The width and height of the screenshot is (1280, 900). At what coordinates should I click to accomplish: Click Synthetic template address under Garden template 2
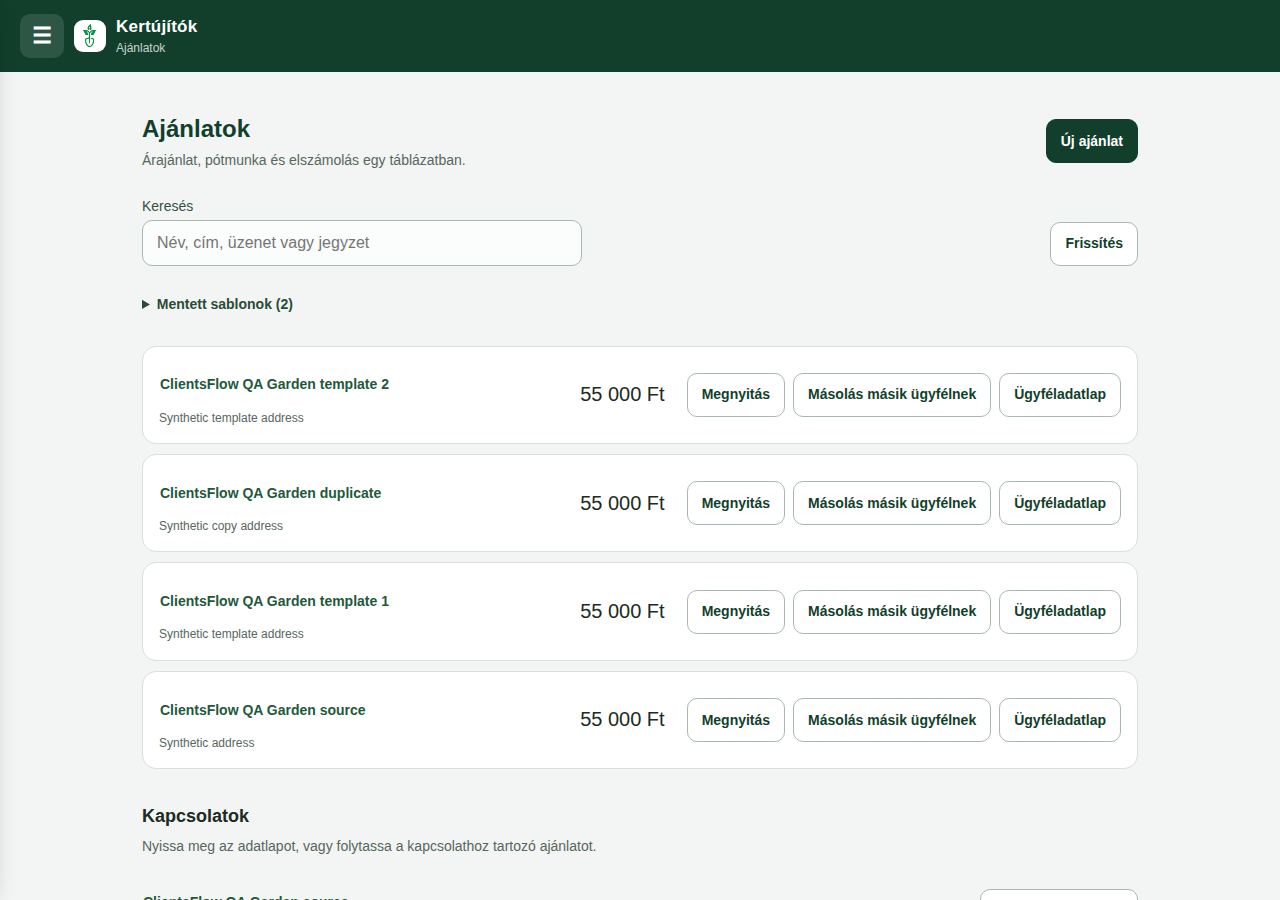pos(231,418)
